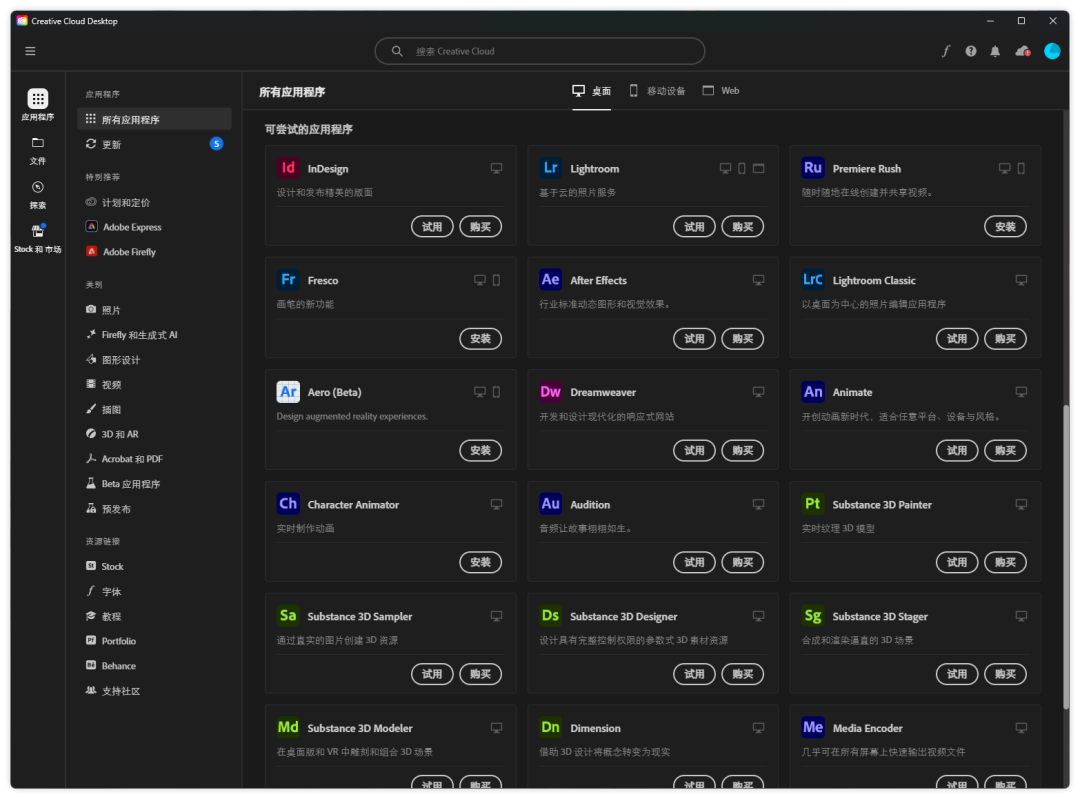Select 所有应用程序 in the sidebar

(x=154, y=119)
